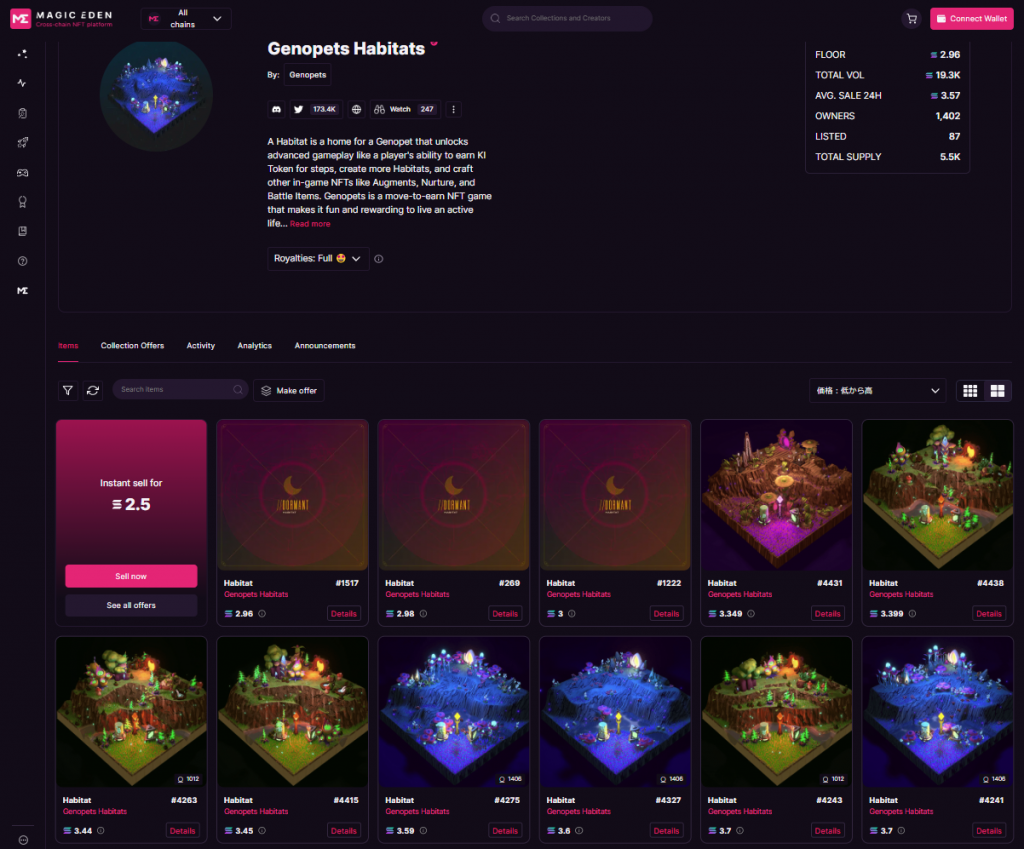Screen dimensions: 1024x849
Task: Switch to large grid view
Action: [997, 391]
